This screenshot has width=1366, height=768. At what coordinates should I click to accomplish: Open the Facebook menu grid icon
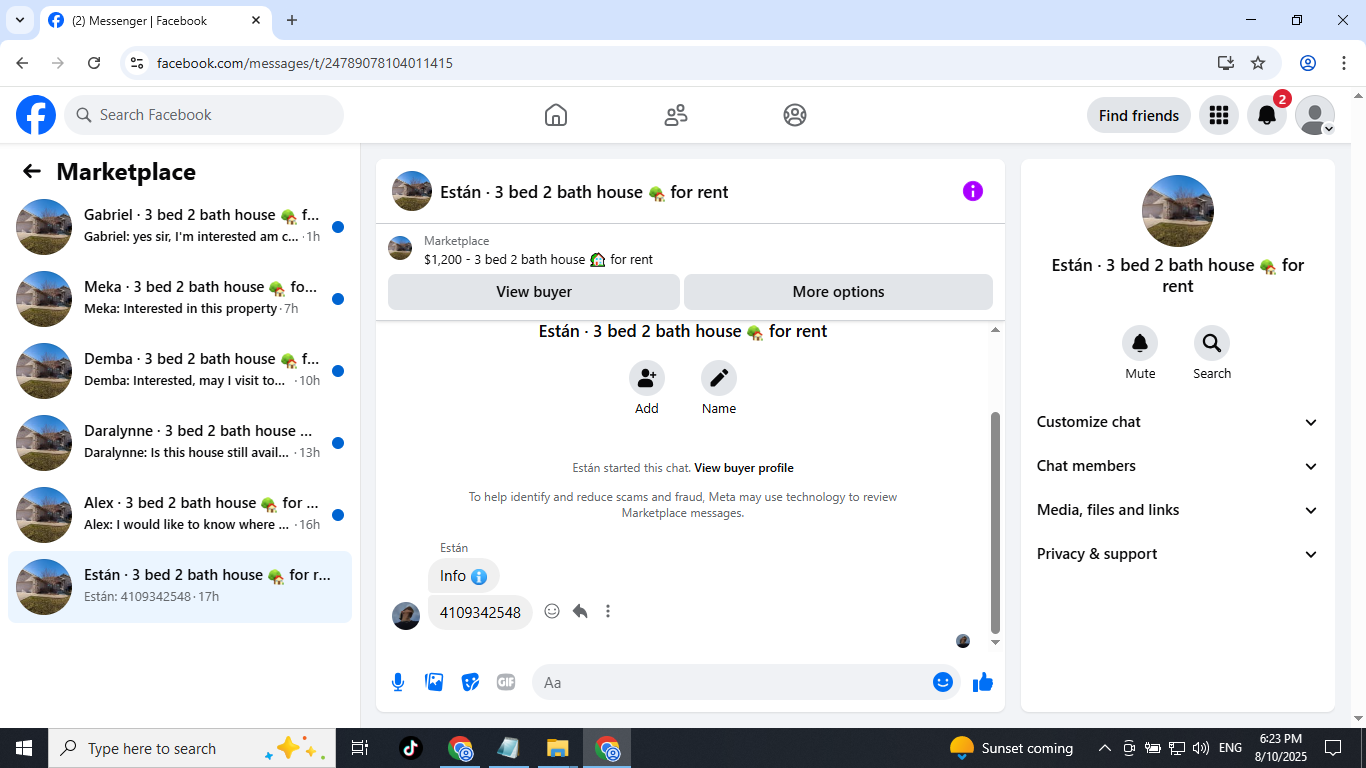[1218, 115]
